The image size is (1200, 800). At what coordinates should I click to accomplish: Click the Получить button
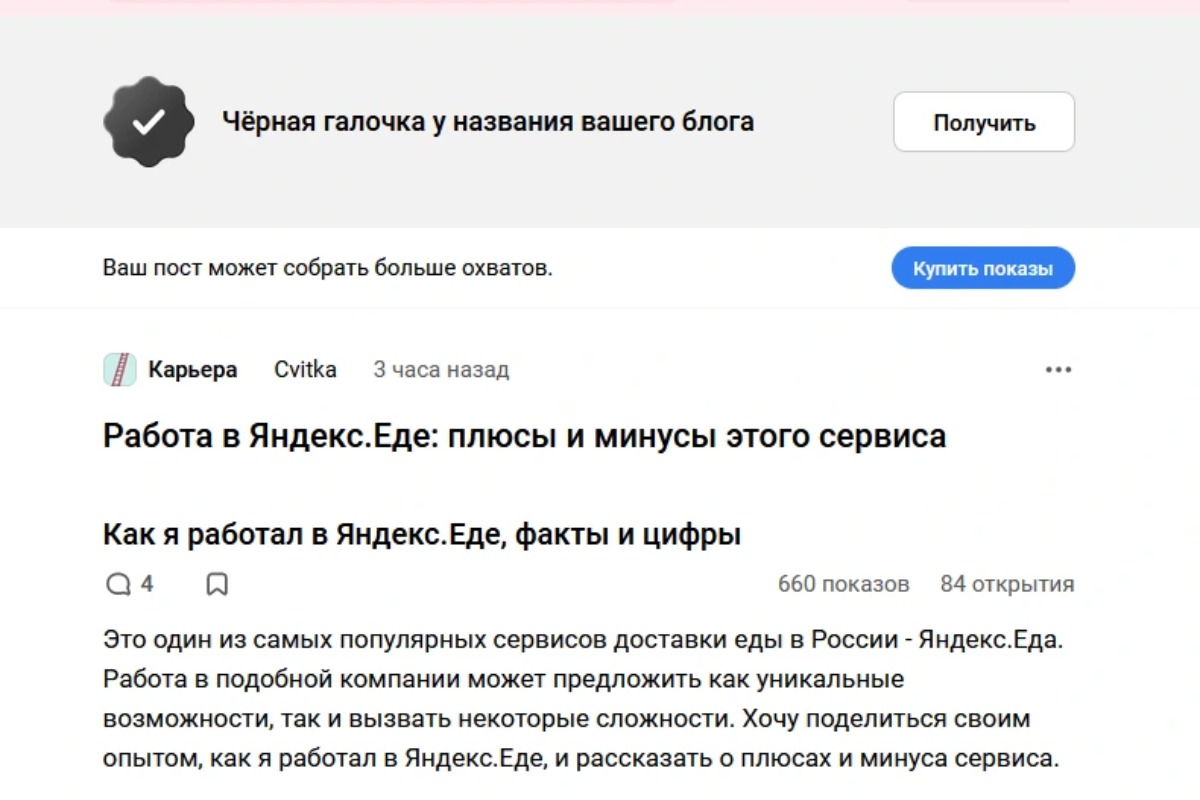pyautogui.click(x=984, y=122)
